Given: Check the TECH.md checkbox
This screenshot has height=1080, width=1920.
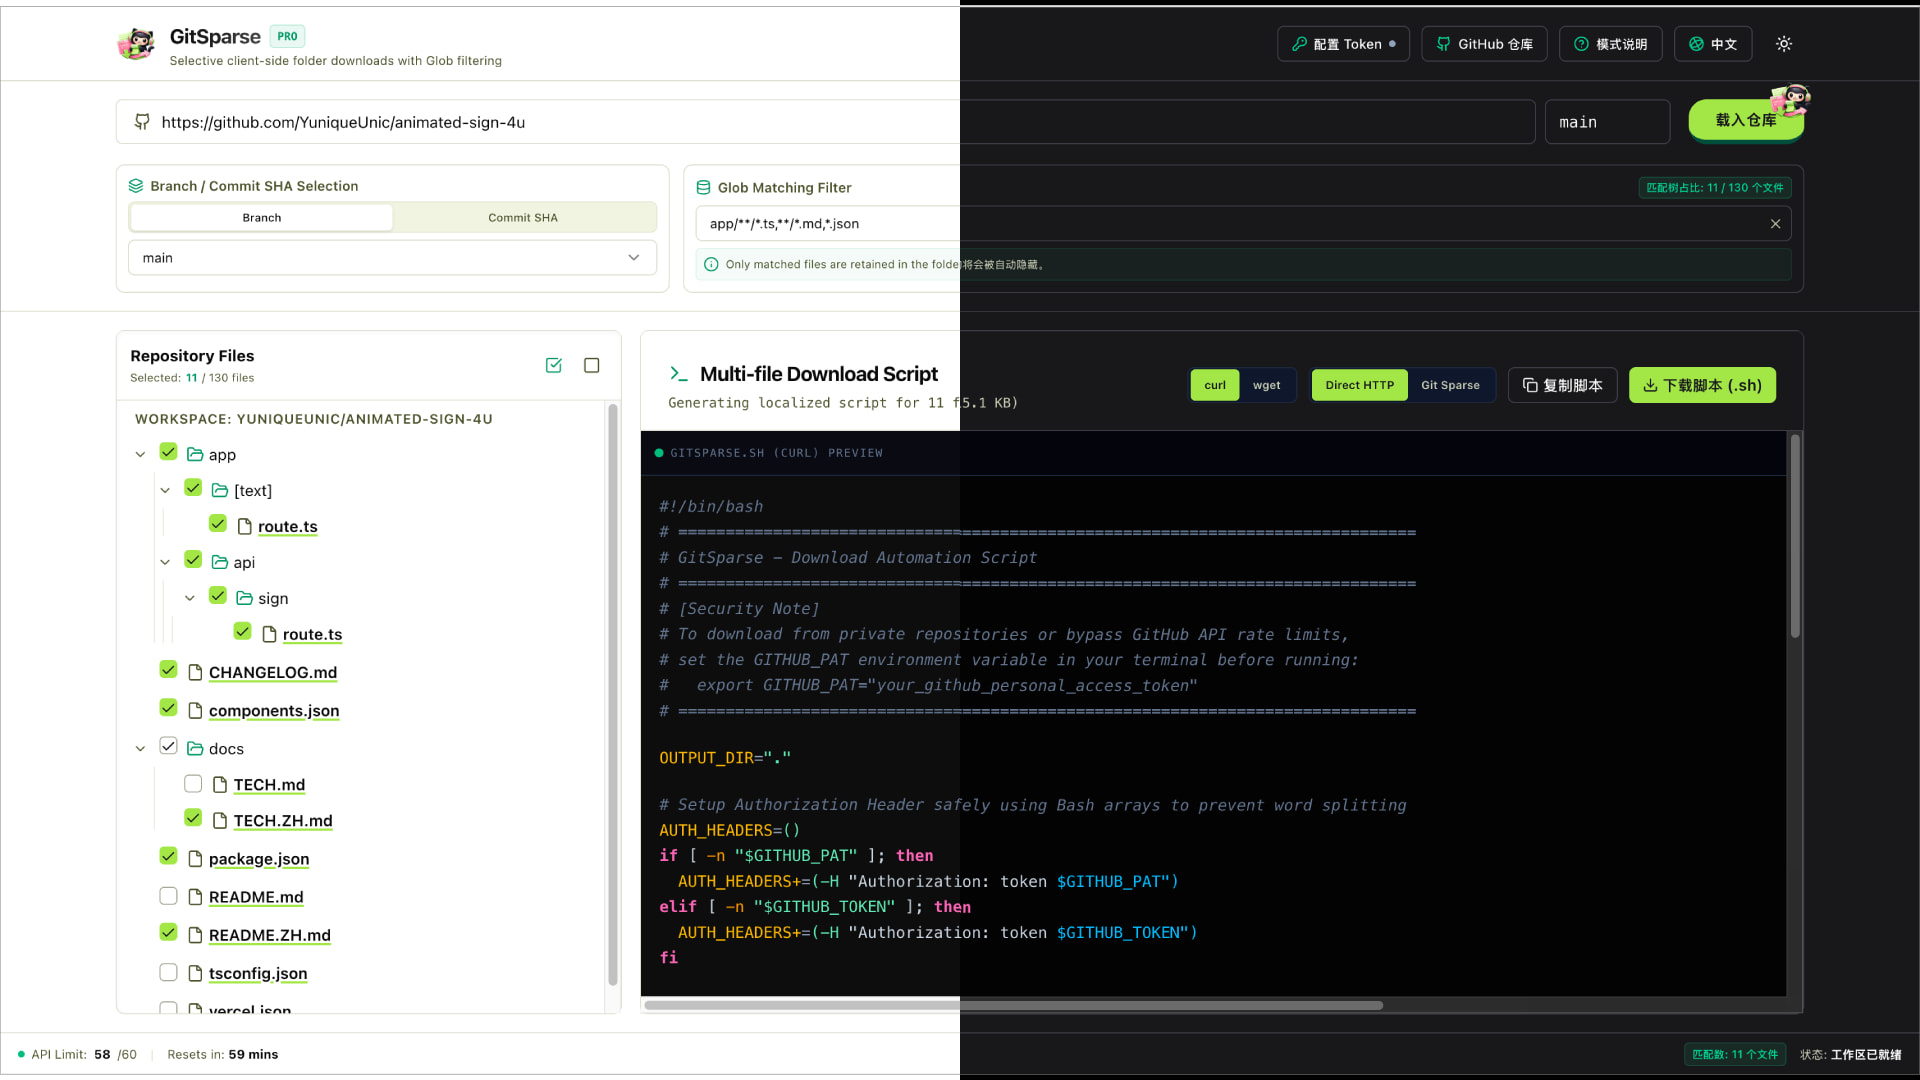Looking at the screenshot, I should coord(193,784).
